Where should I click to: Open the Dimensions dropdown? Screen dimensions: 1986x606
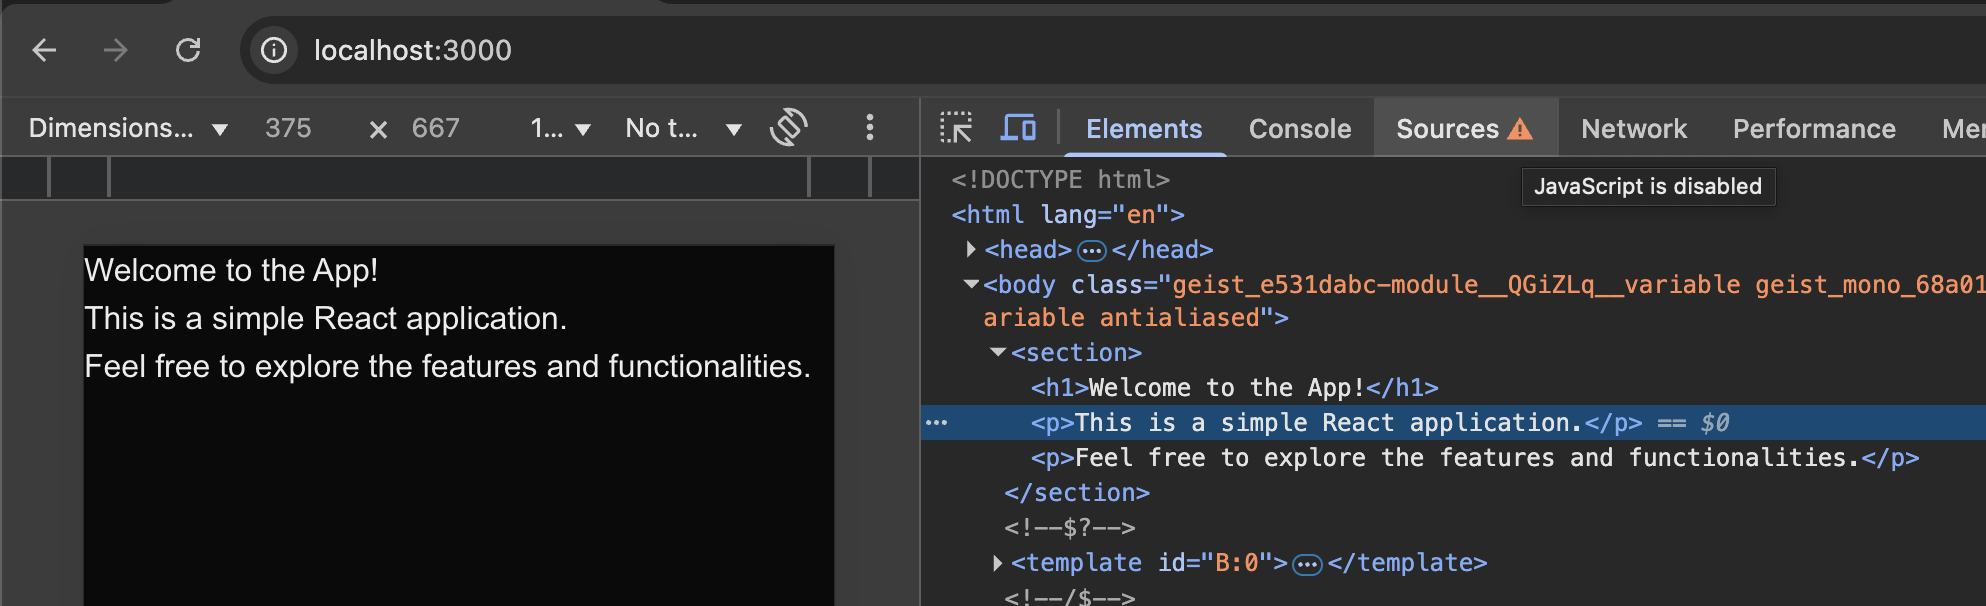[x=128, y=128]
